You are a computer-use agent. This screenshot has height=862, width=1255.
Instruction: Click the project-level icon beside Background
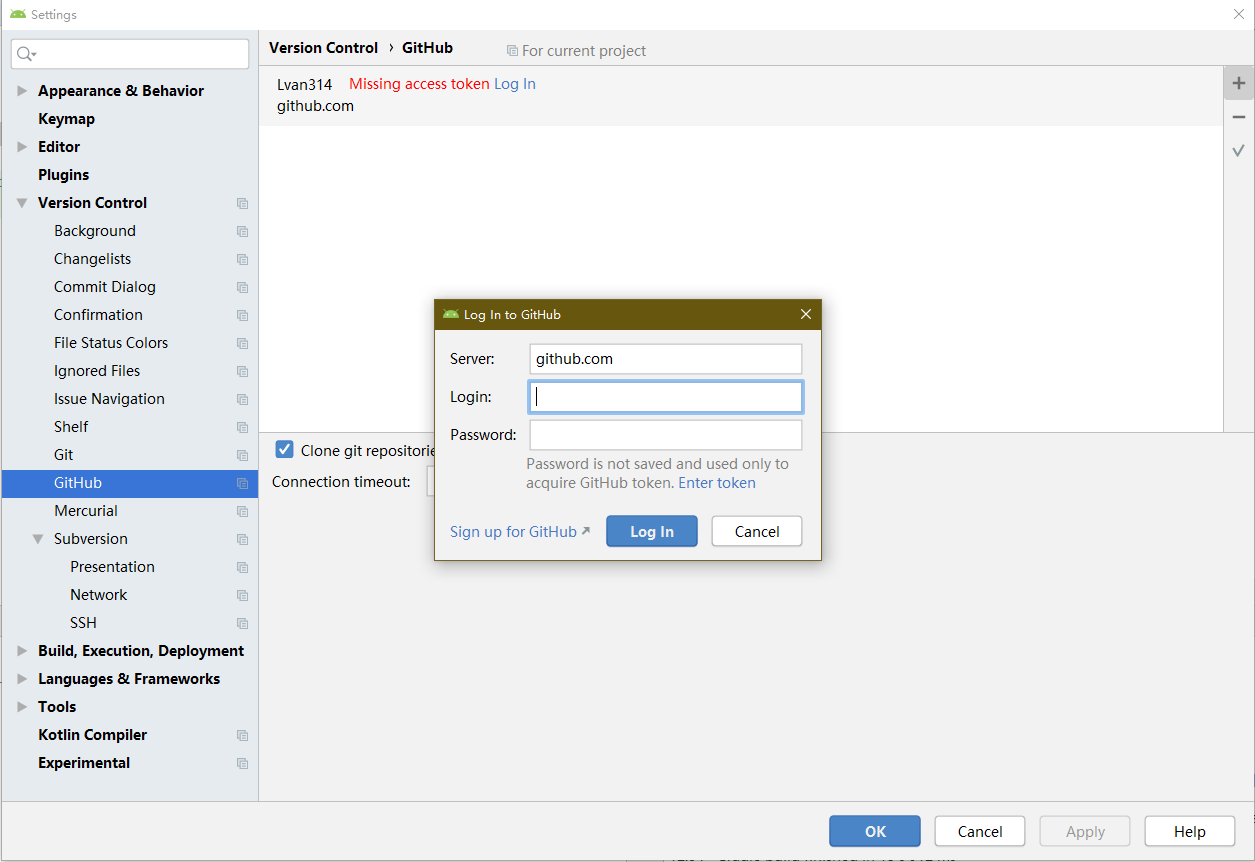click(x=242, y=231)
